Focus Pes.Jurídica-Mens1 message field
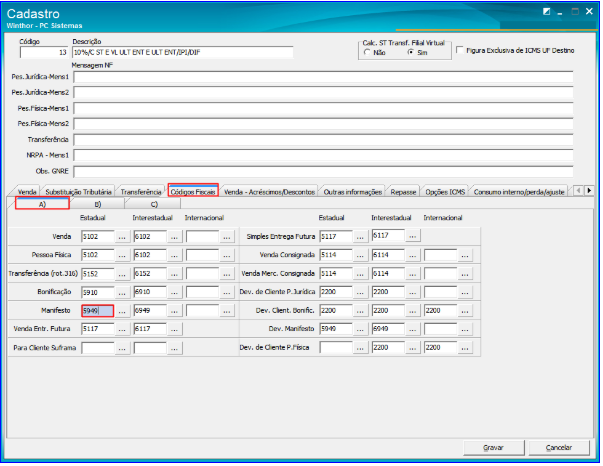 tap(323, 77)
